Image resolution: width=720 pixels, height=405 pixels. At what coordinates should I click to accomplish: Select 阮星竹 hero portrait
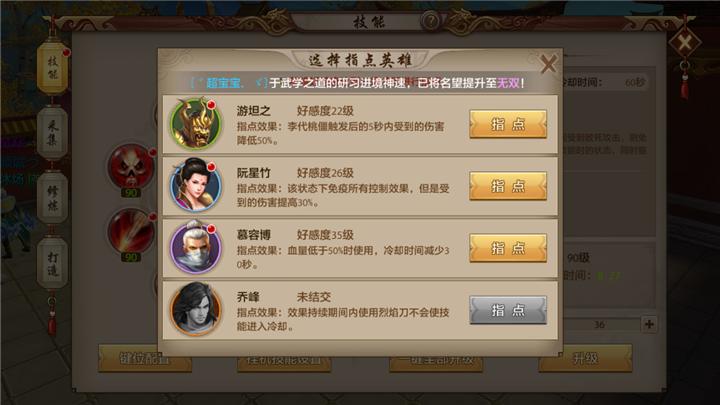tap(196, 185)
